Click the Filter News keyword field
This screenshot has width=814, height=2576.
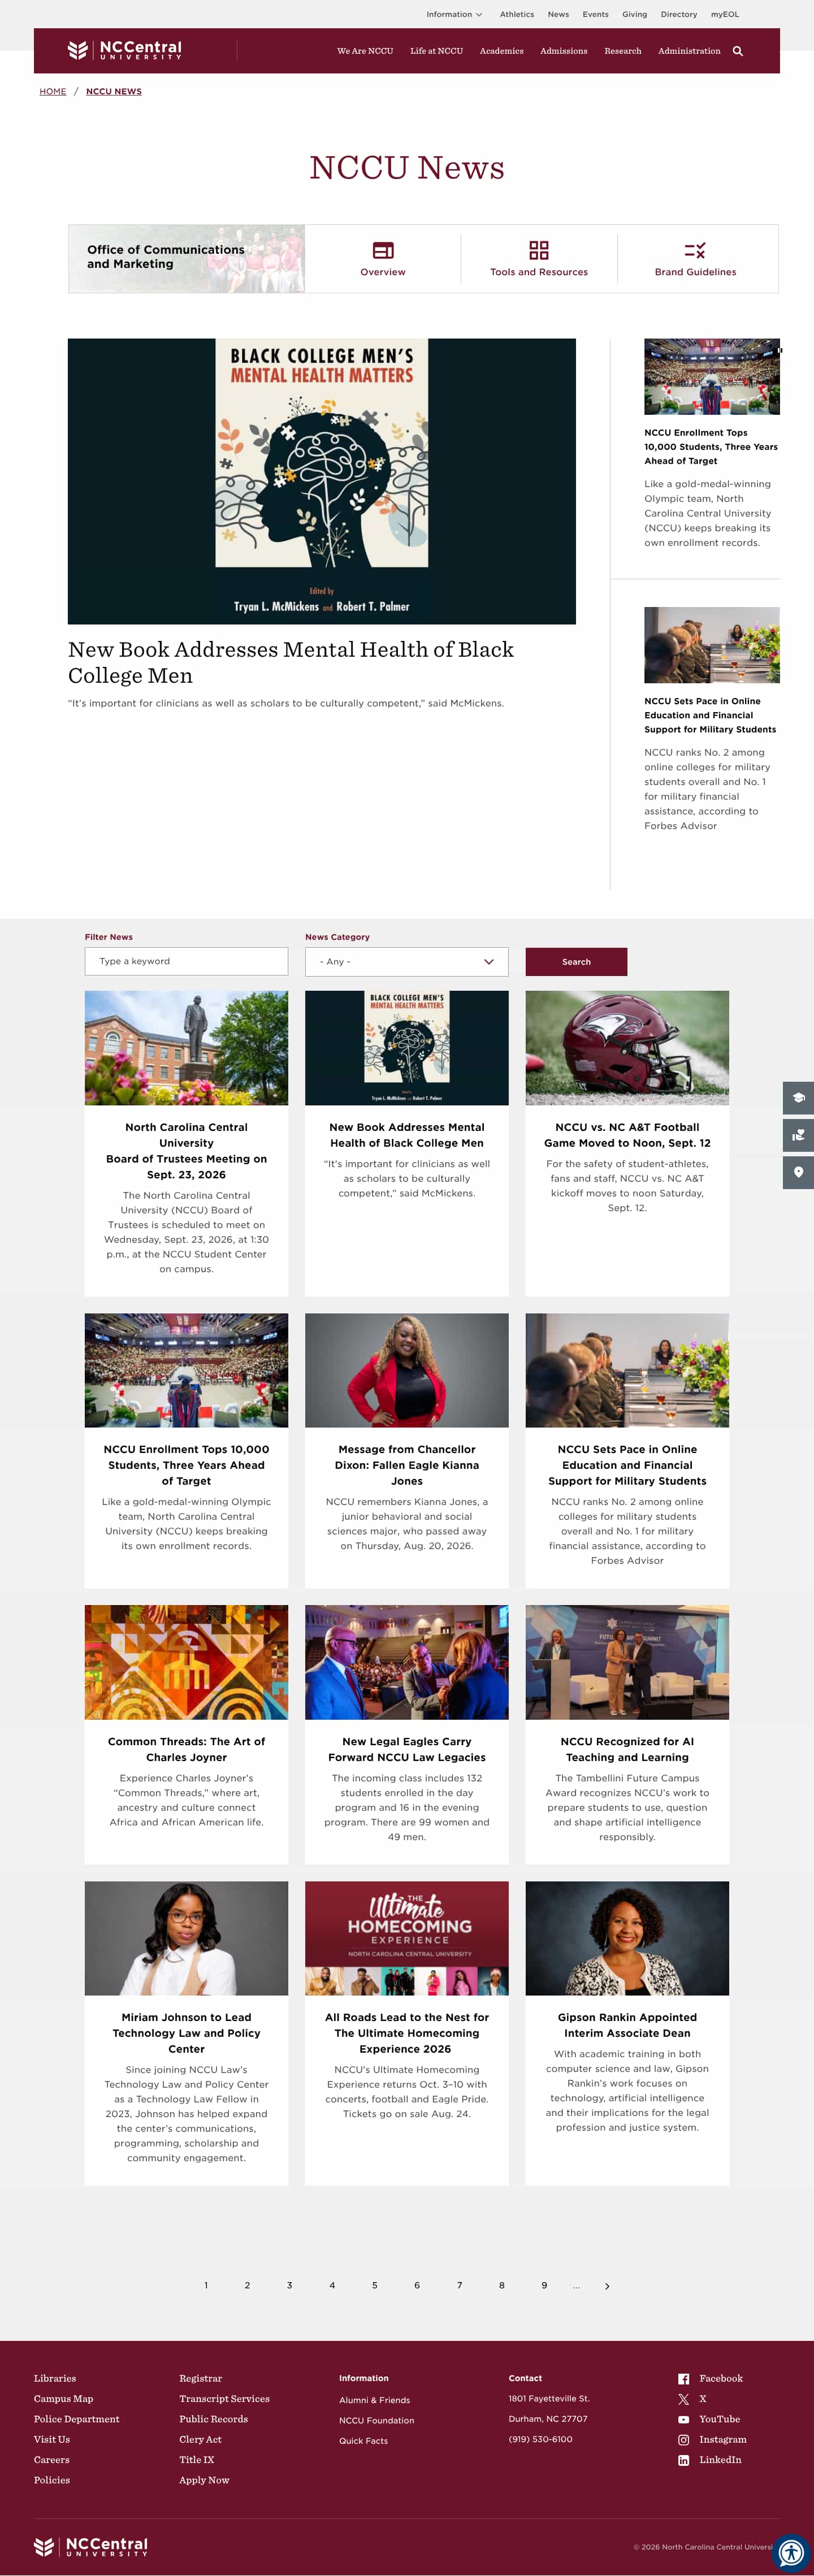click(186, 961)
